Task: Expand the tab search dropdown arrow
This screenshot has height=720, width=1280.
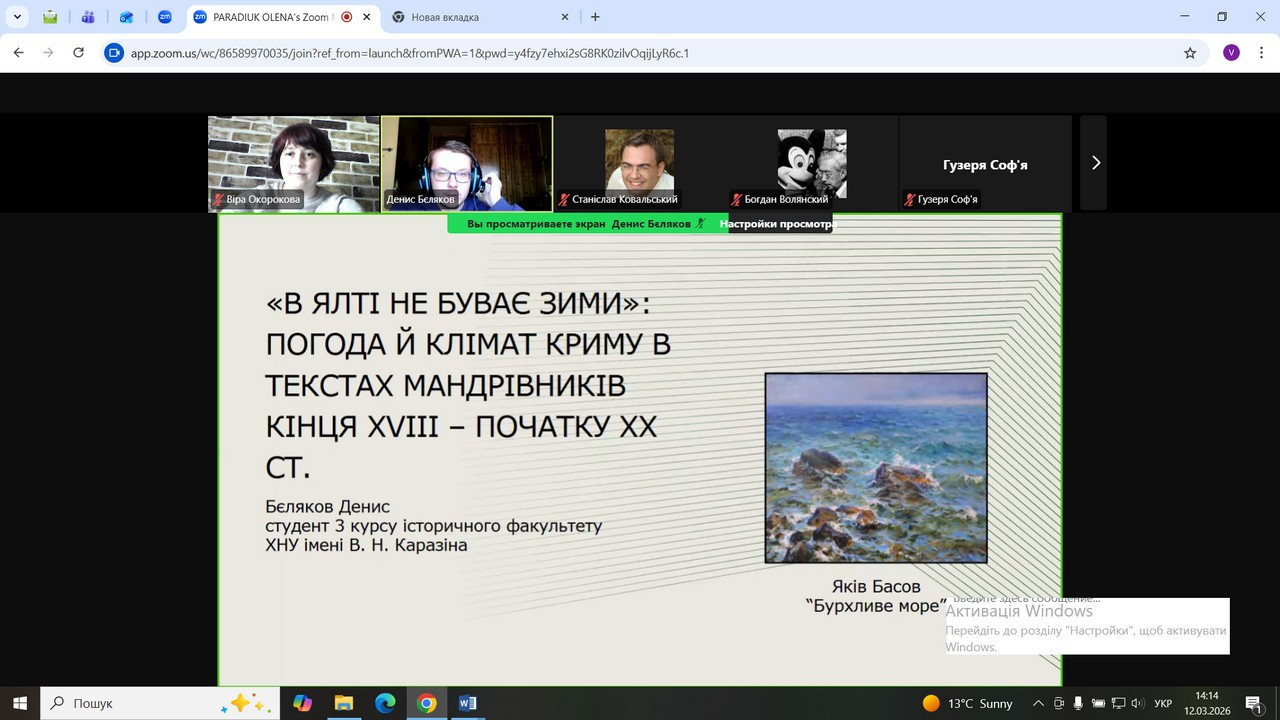Action: tap(17, 17)
